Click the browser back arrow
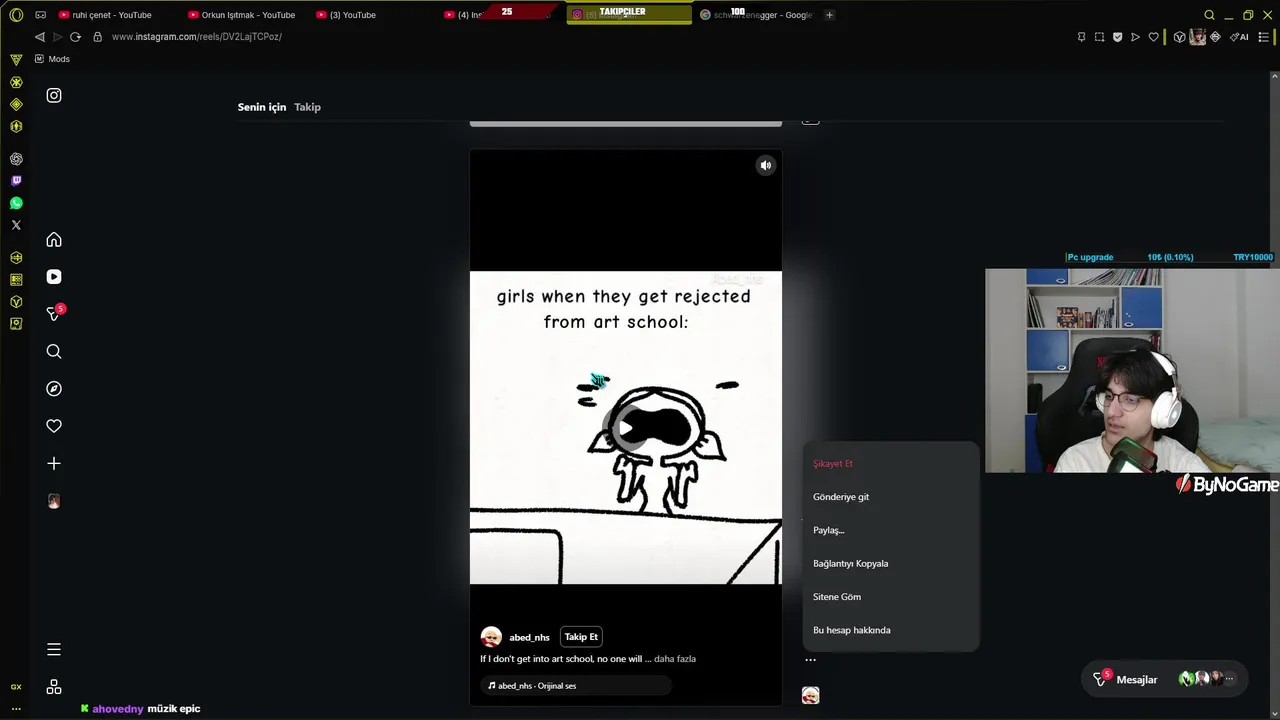 40,37
